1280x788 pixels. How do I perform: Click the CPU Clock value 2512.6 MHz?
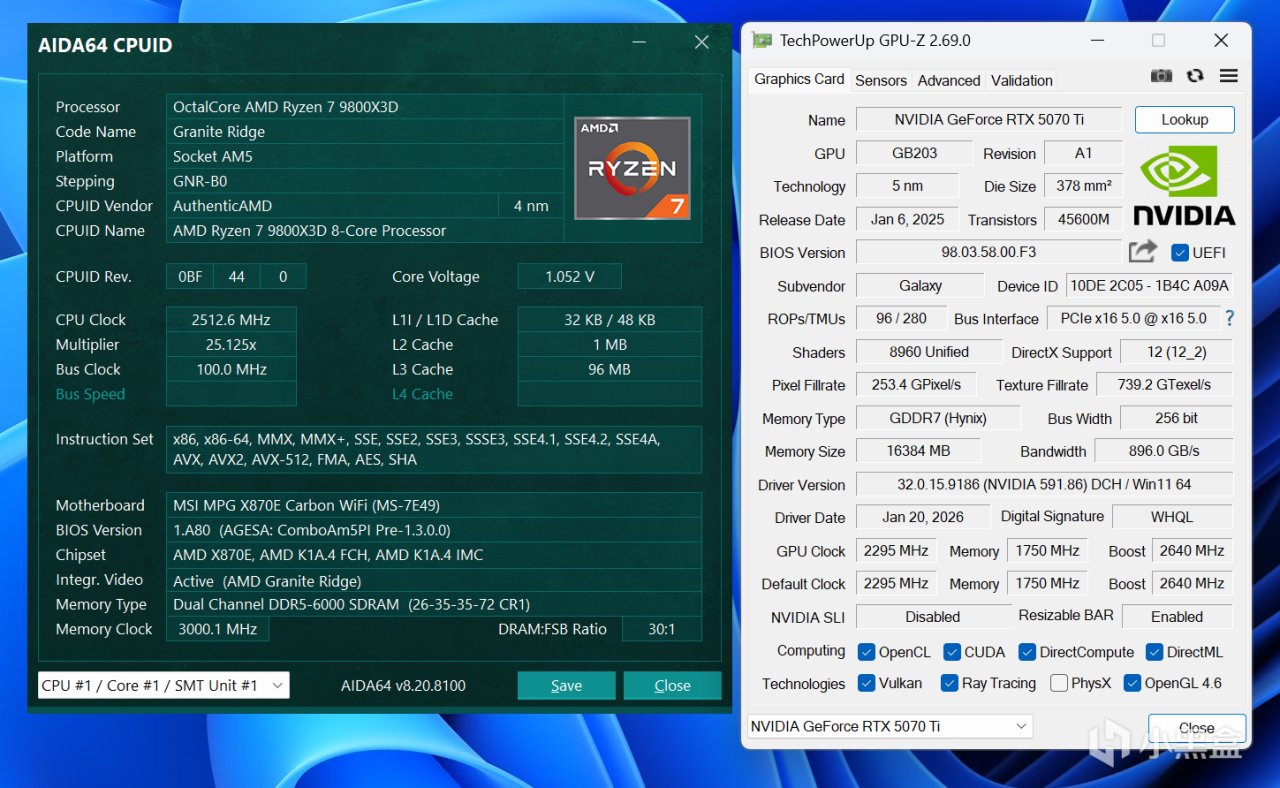pyautogui.click(x=231, y=320)
